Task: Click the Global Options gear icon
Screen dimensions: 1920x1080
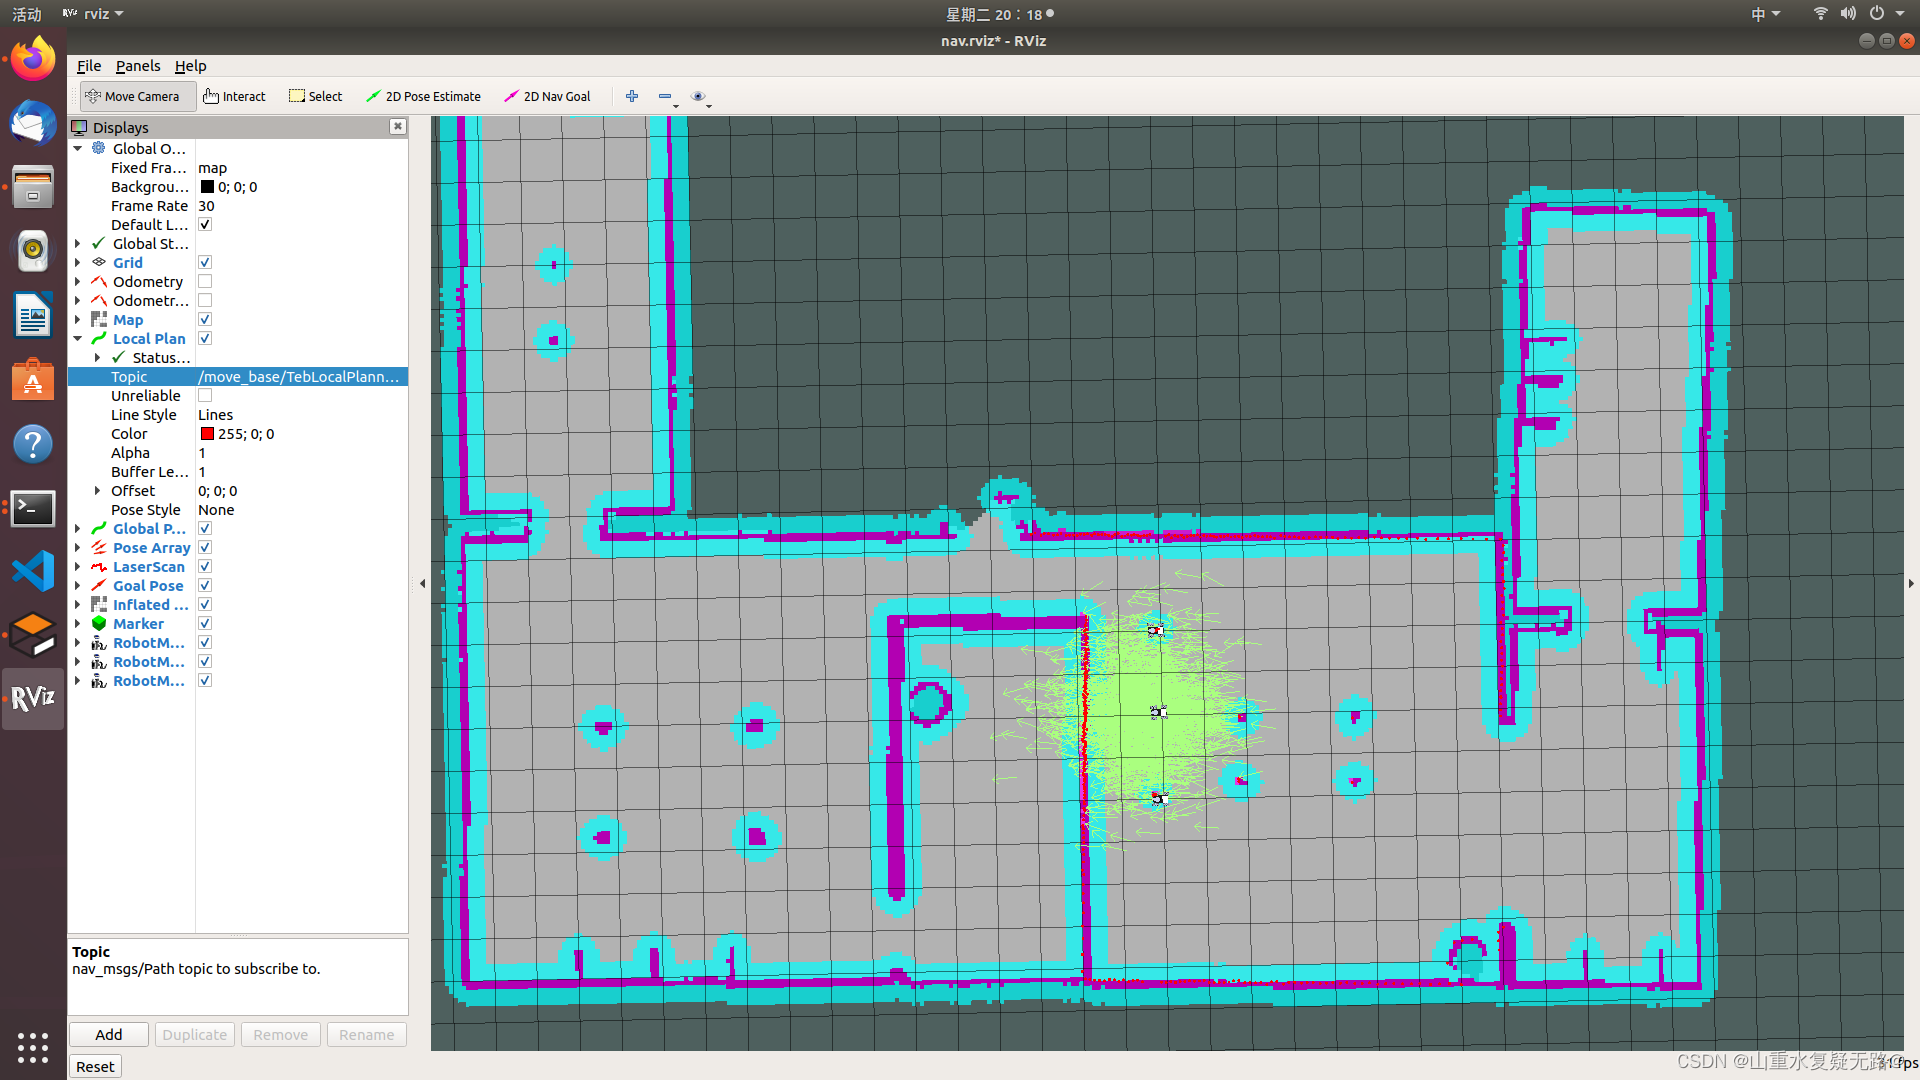Action: click(x=99, y=148)
